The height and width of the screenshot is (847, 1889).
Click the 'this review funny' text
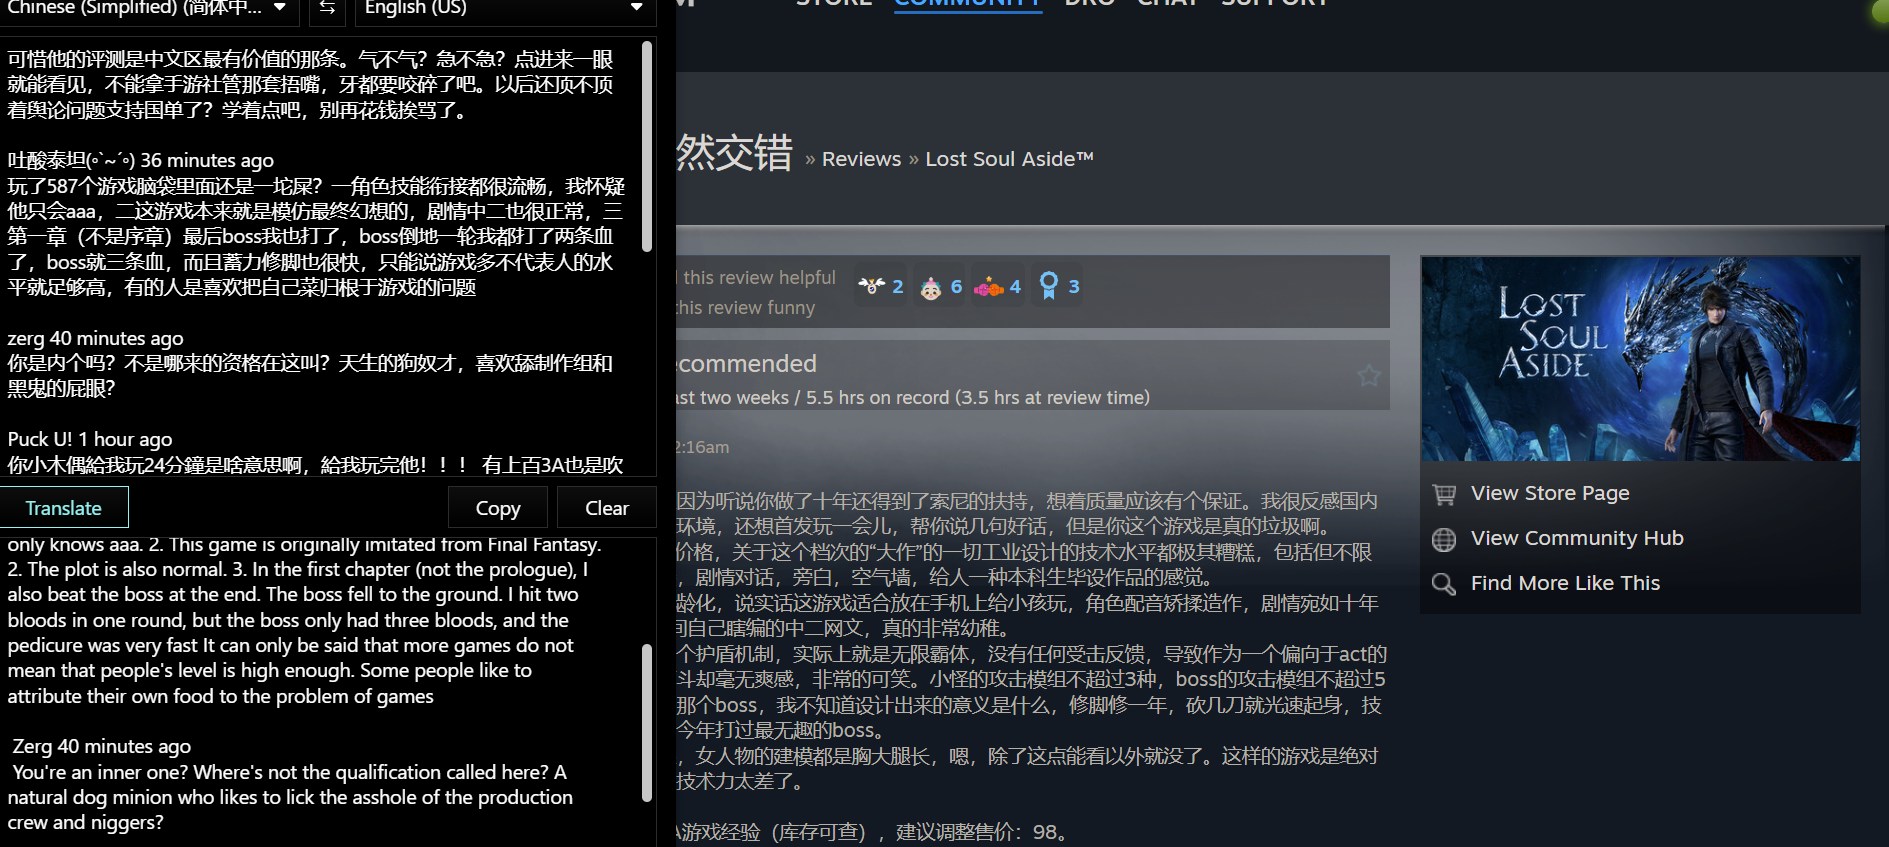tap(746, 308)
